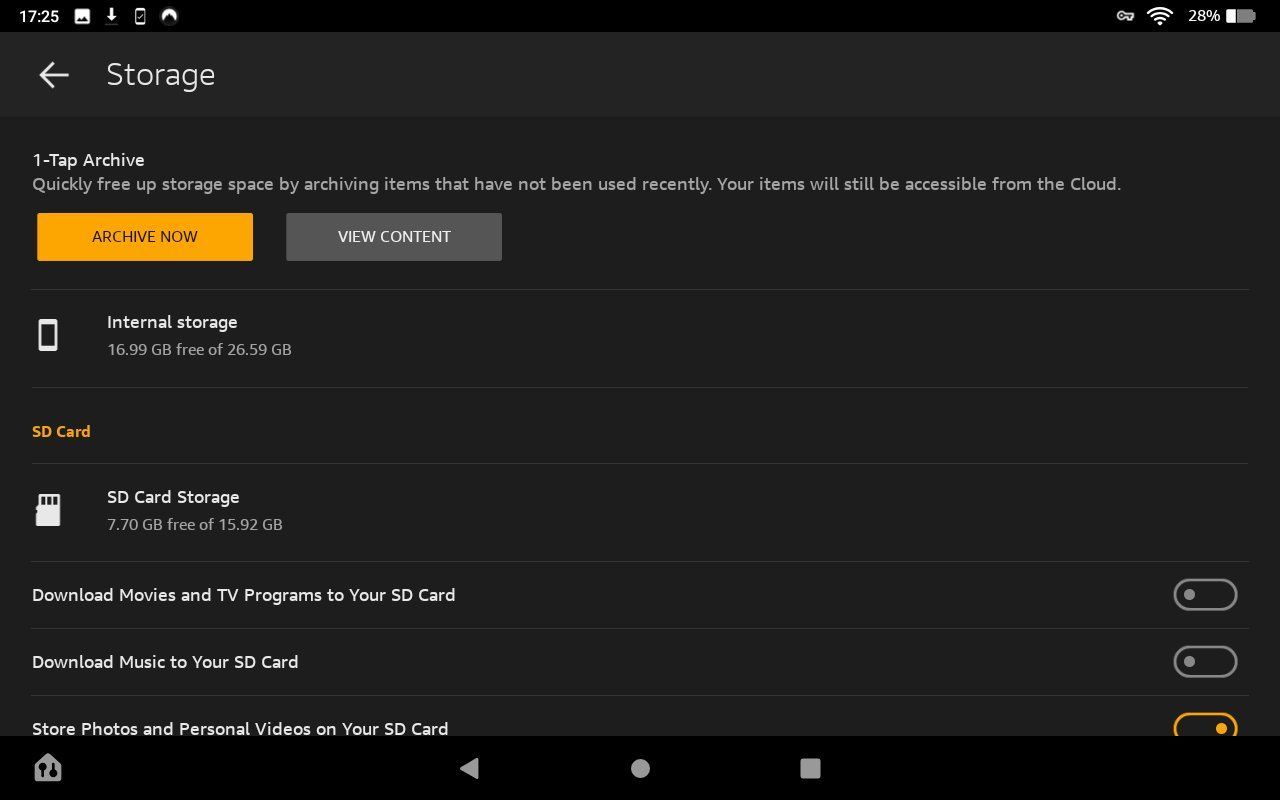Image resolution: width=1280 pixels, height=800 pixels.
Task: Tap the 1-Tap Archive description text
Action: [576, 184]
